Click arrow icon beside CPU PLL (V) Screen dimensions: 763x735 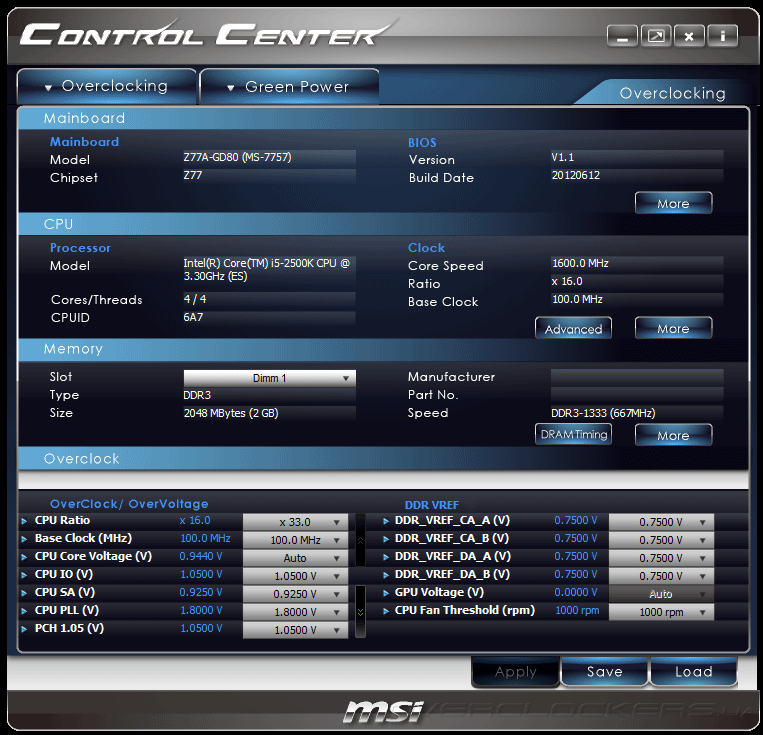(x=24, y=611)
